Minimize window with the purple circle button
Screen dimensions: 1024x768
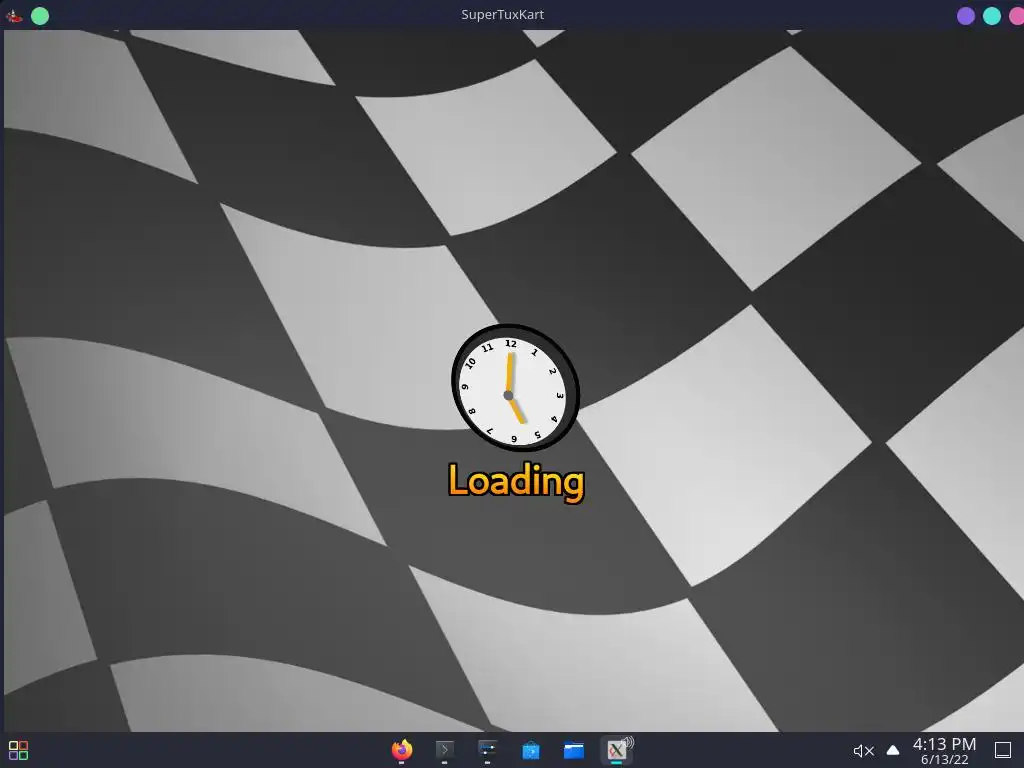[966, 16]
